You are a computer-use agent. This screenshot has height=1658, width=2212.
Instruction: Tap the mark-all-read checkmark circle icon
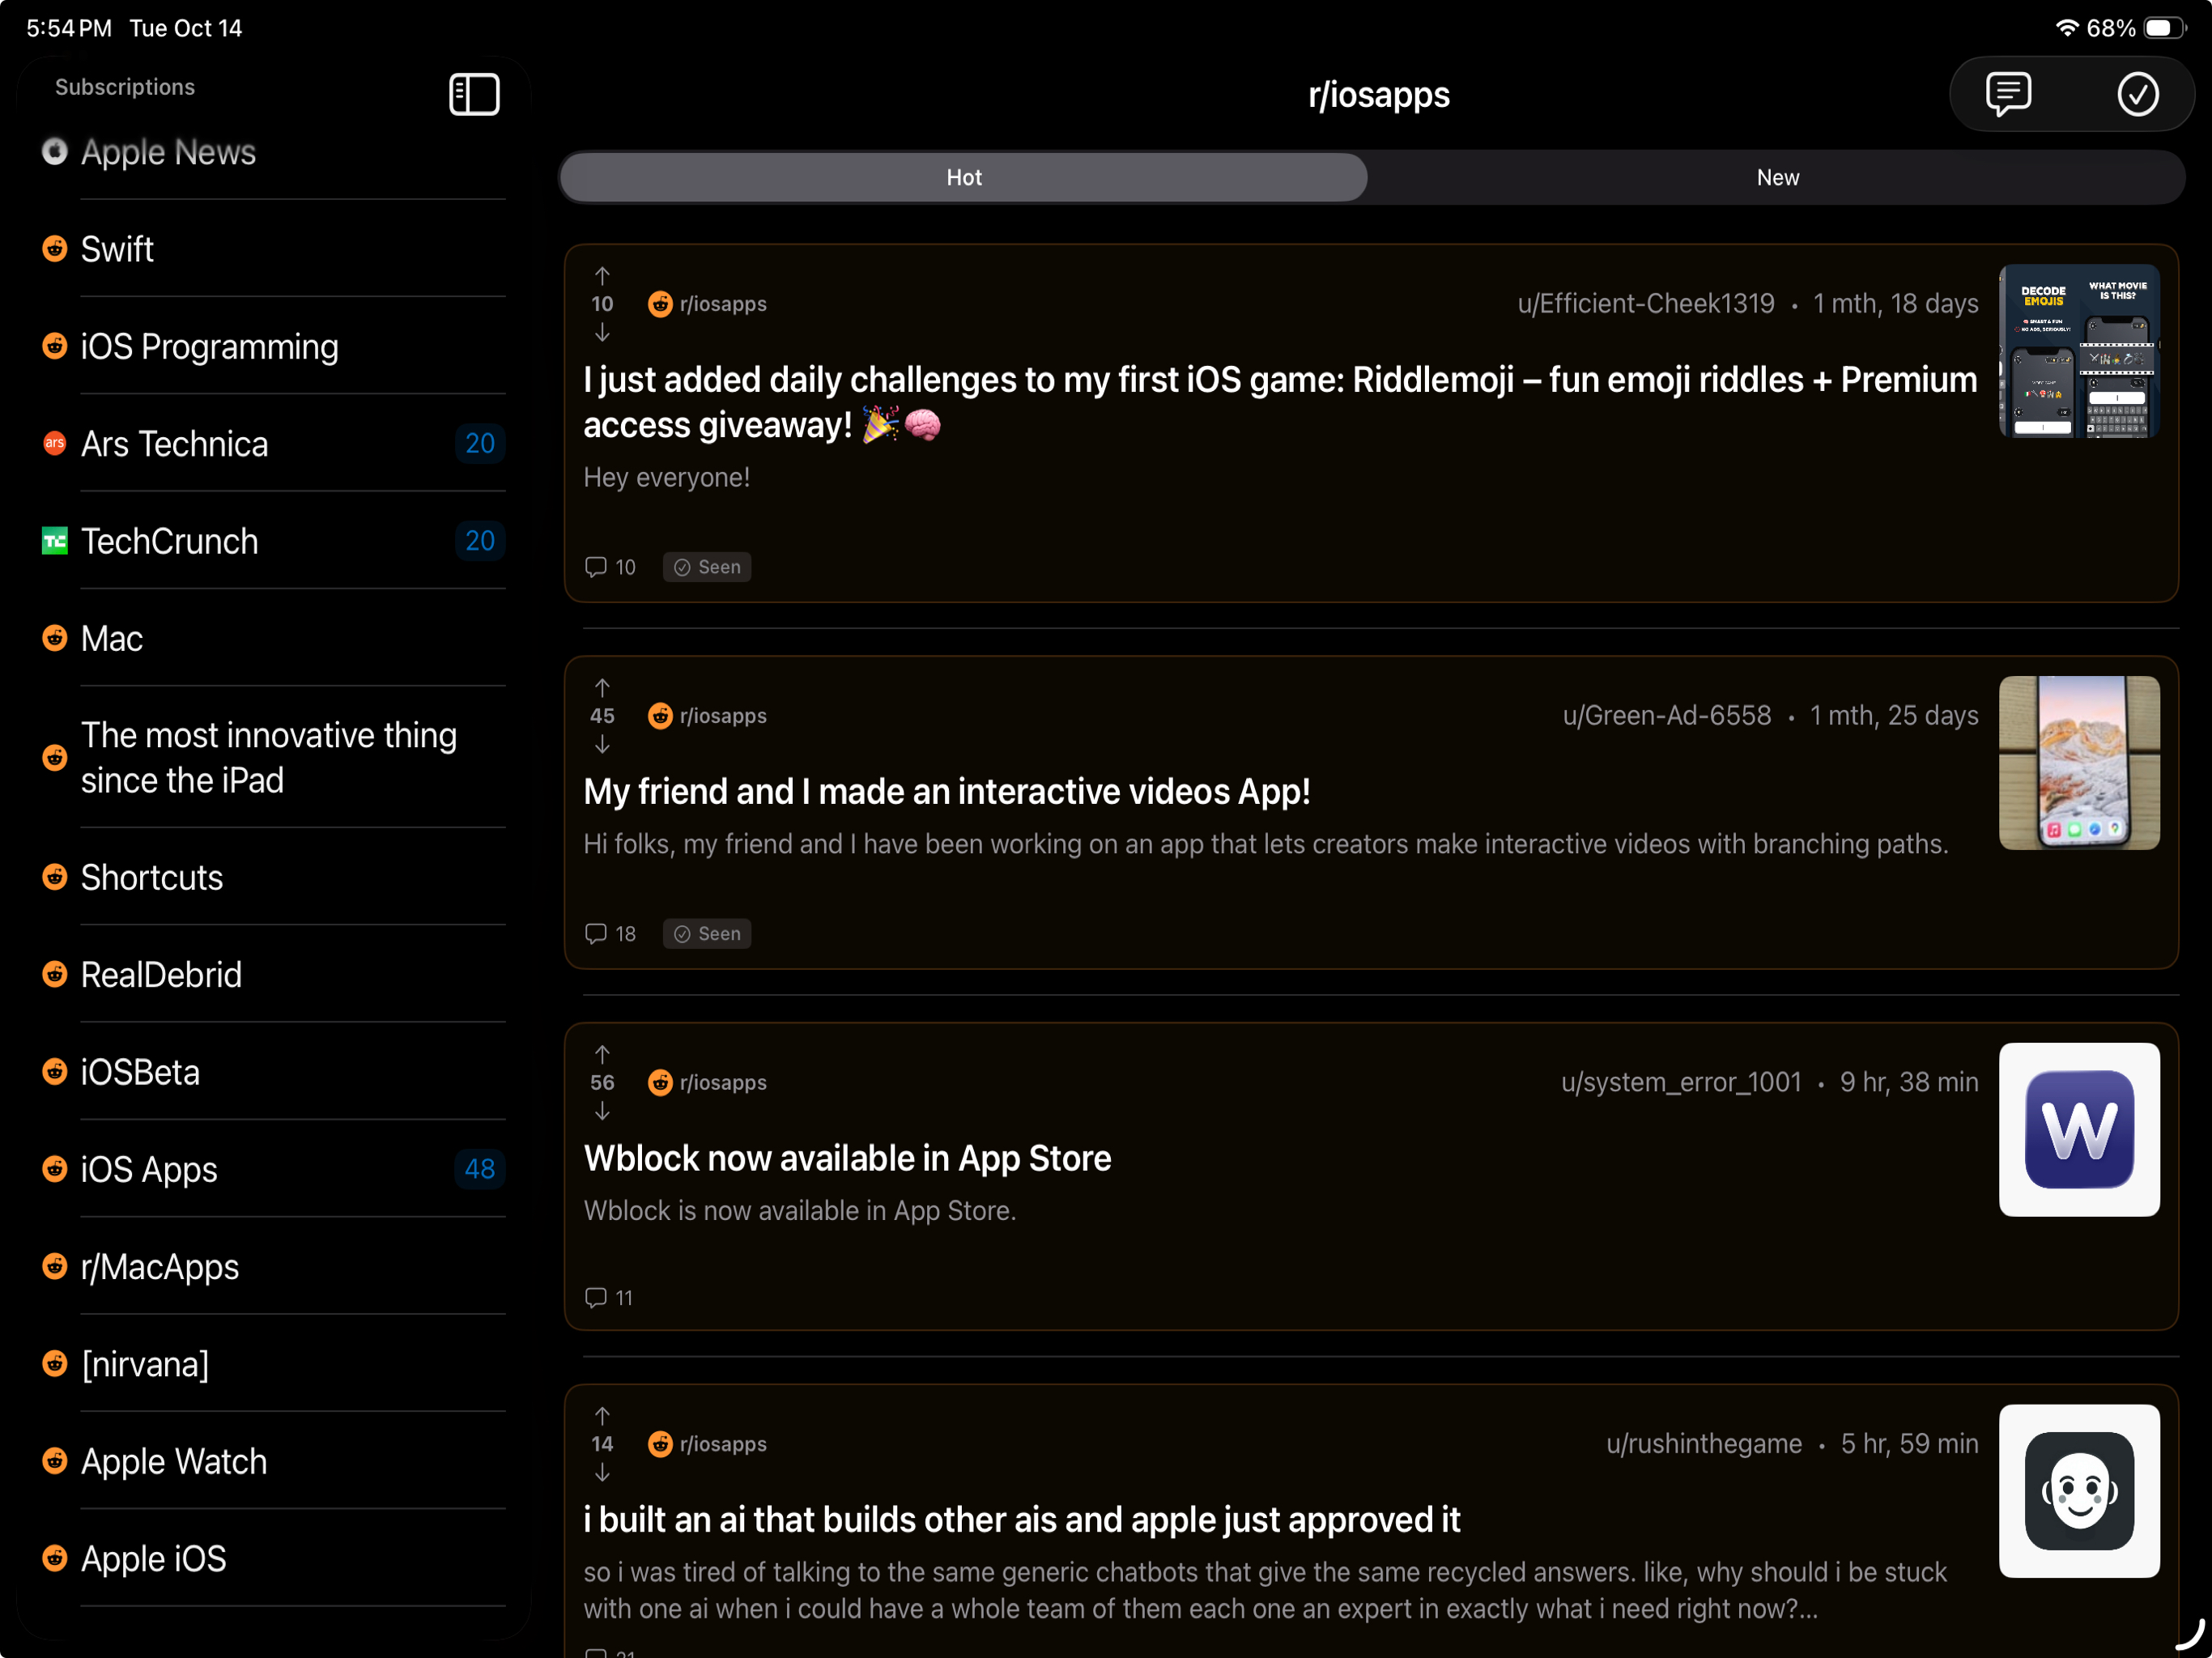click(x=2137, y=94)
